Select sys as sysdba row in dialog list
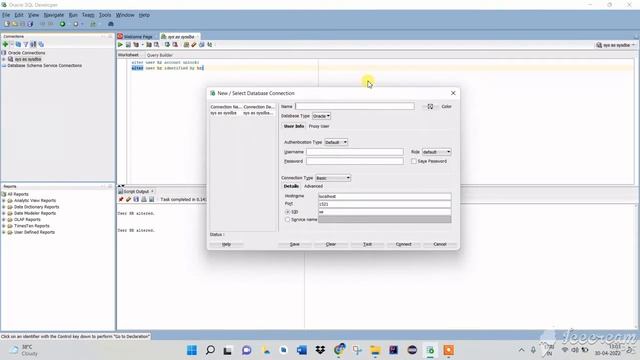 click(242, 113)
